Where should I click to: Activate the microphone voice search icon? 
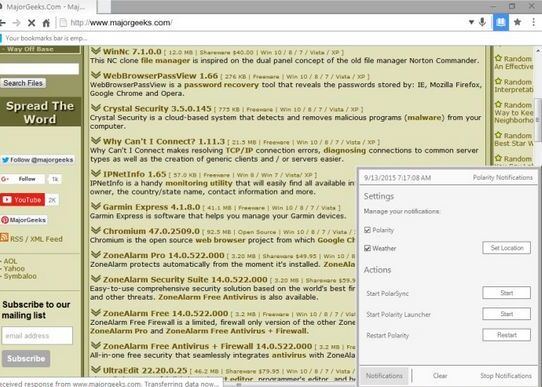pyautogui.click(x=482, y=22)
